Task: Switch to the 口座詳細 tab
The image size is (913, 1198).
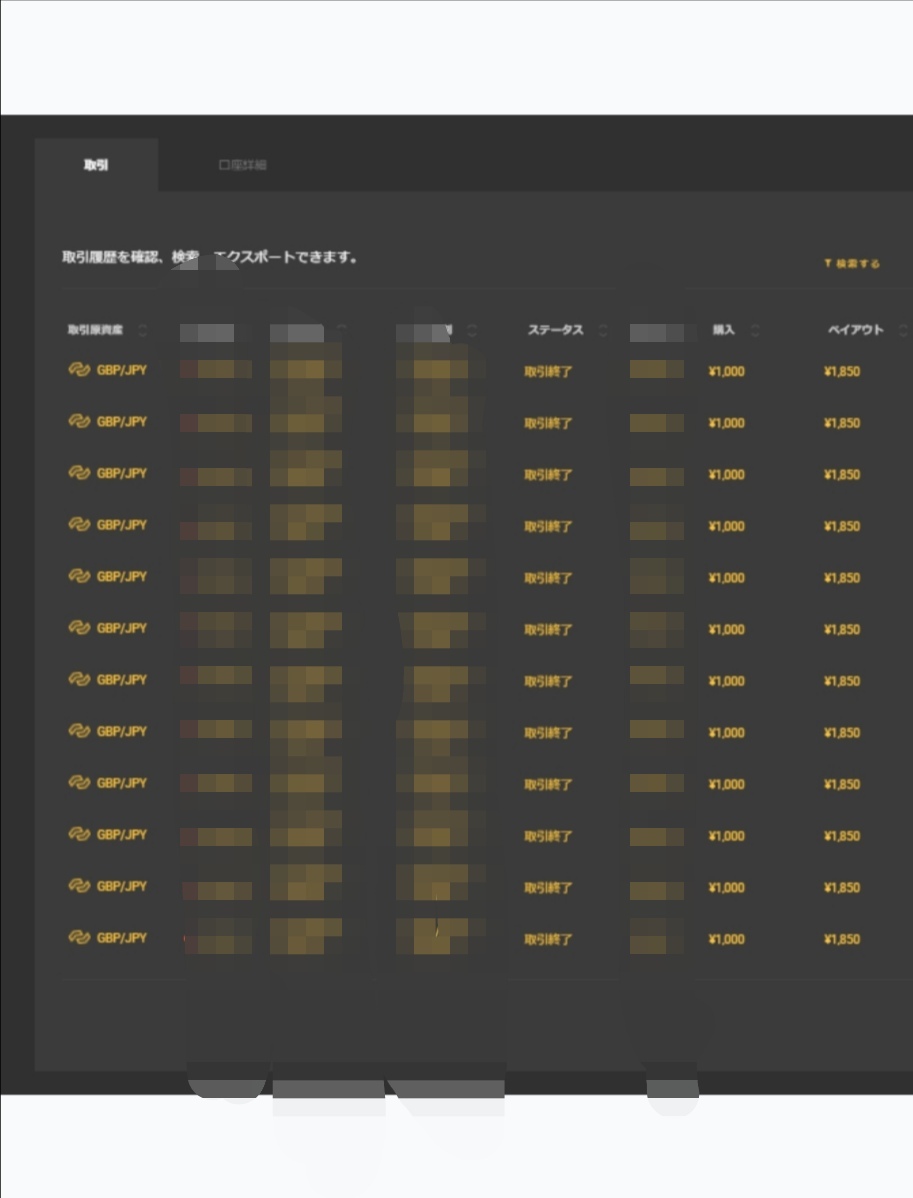Action: point(242,165)
